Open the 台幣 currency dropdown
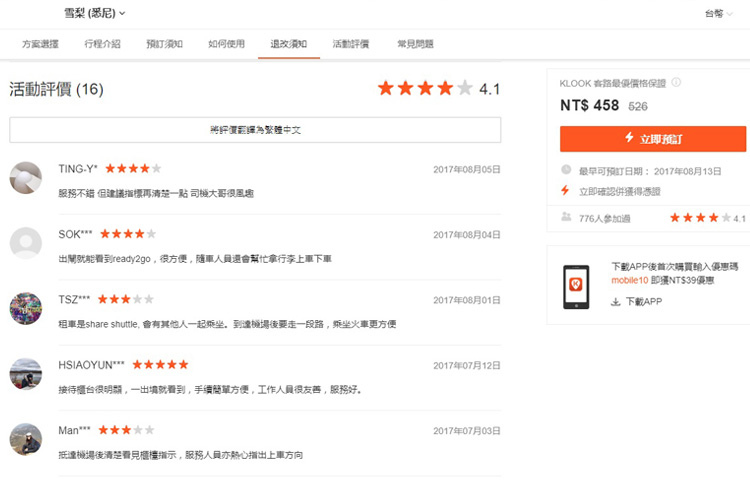The height and width of the screenshot is (481, 750). click(718, 13)
